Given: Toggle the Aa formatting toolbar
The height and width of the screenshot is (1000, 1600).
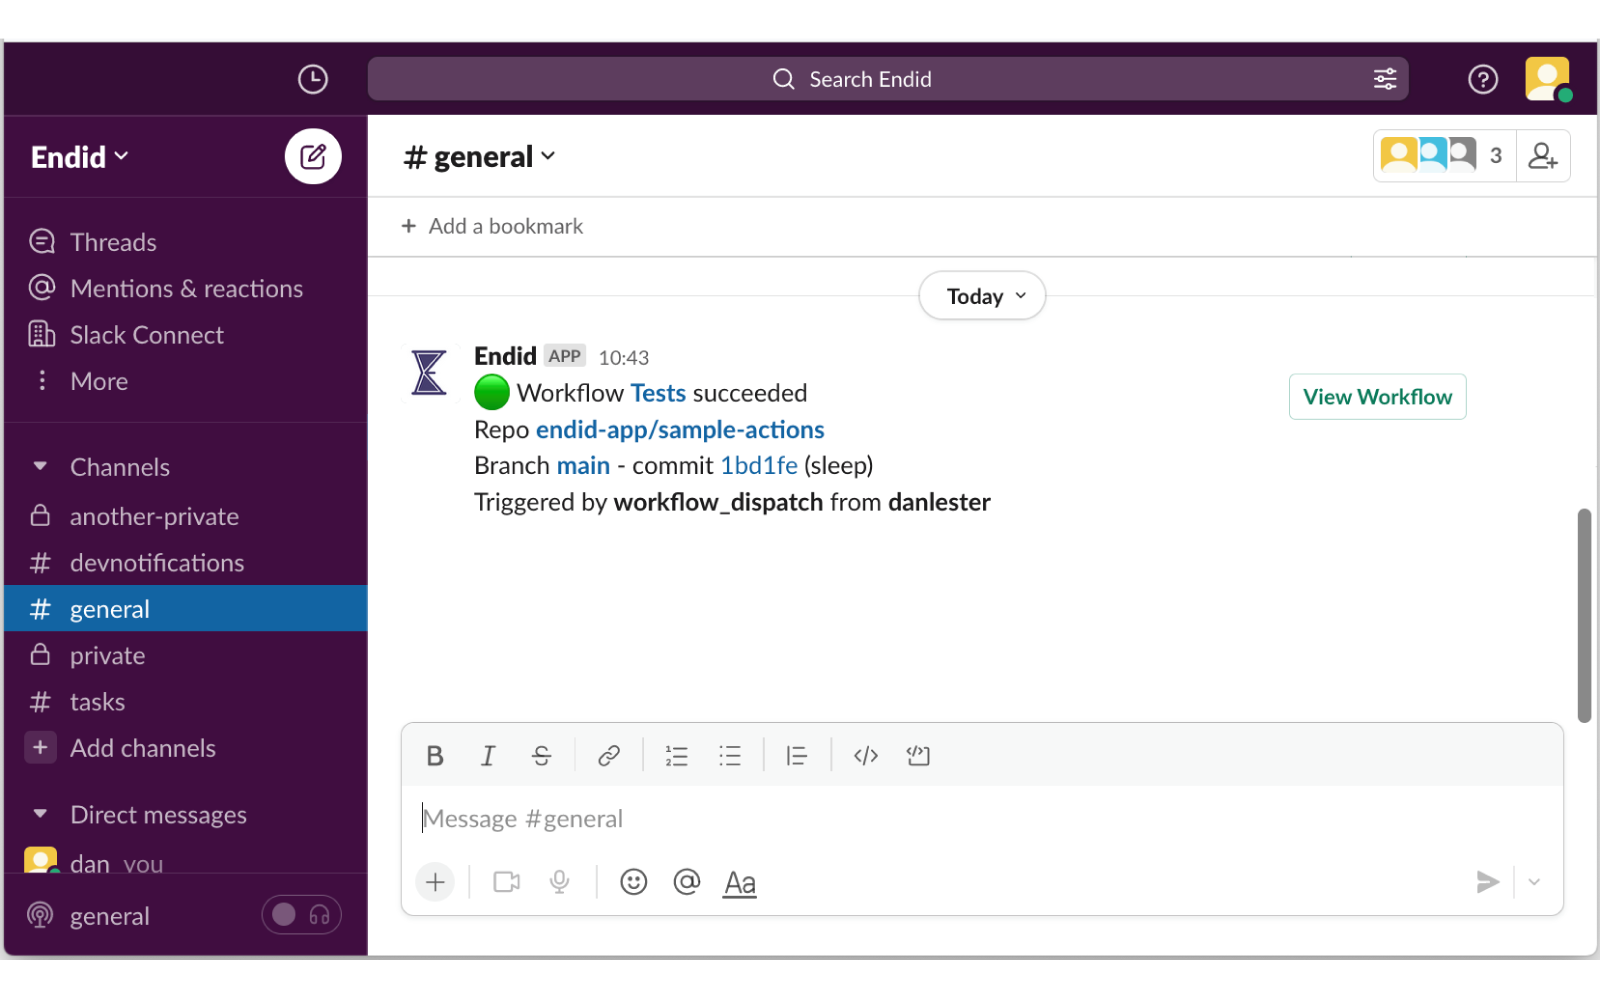Looking at the screenshot, I should [x=740, y=883].
